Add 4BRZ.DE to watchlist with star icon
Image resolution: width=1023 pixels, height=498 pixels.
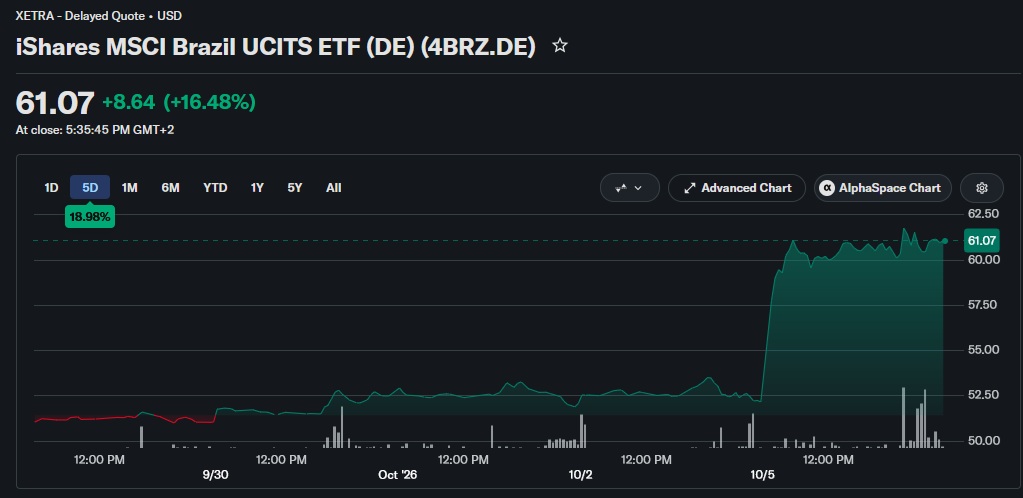tap(560, 46)
